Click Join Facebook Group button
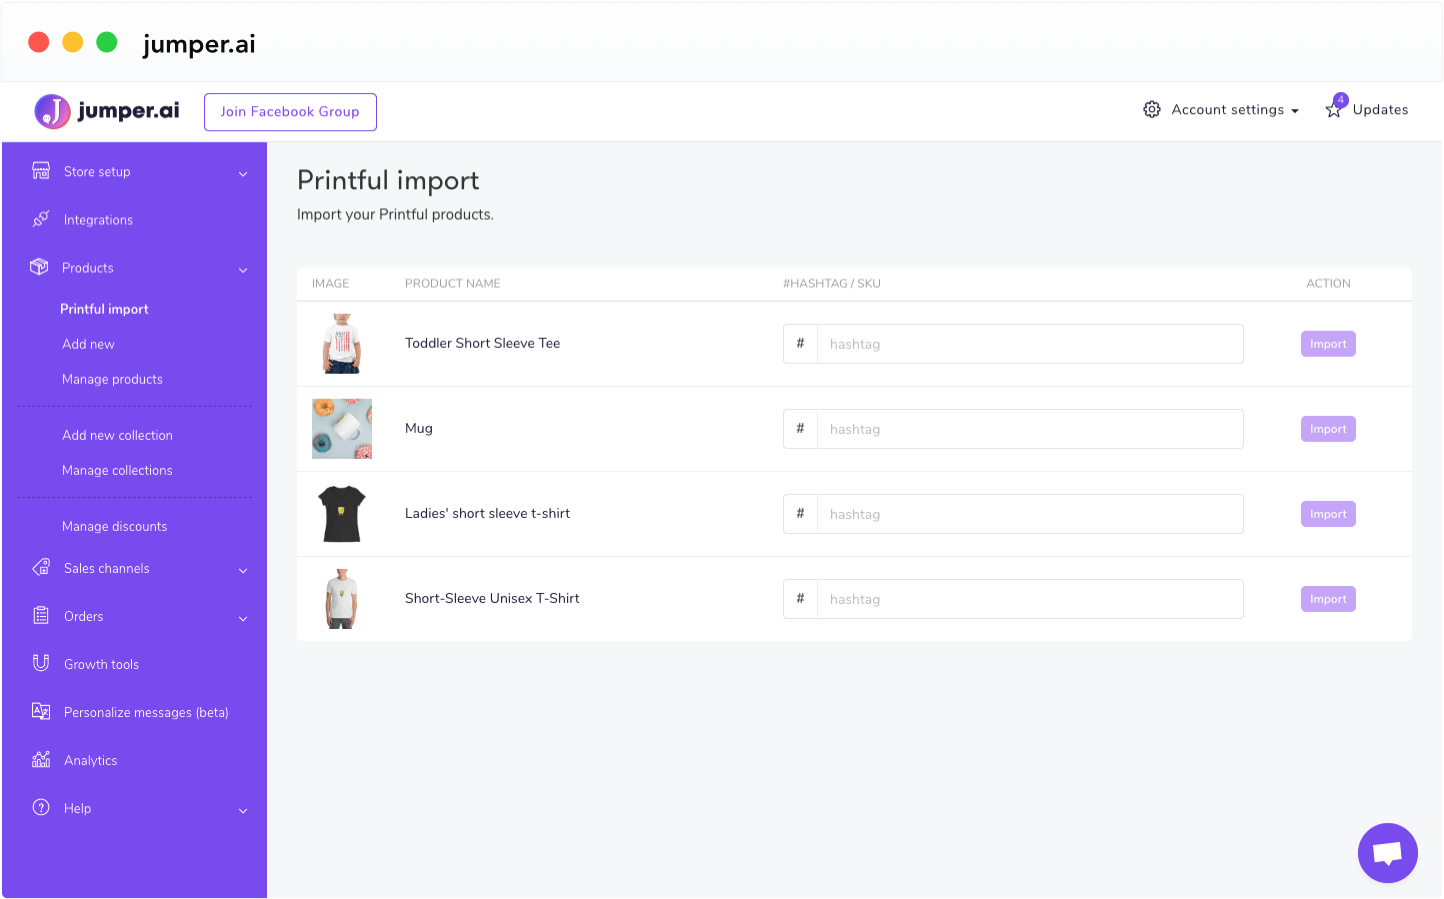Screen dimensions: 1444x899 pos(290,112)
